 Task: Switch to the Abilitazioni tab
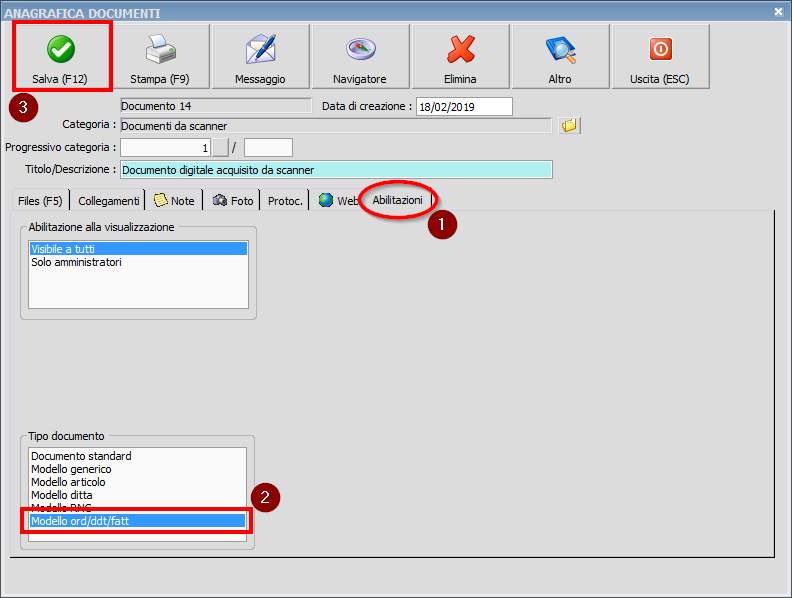[397, 200]
